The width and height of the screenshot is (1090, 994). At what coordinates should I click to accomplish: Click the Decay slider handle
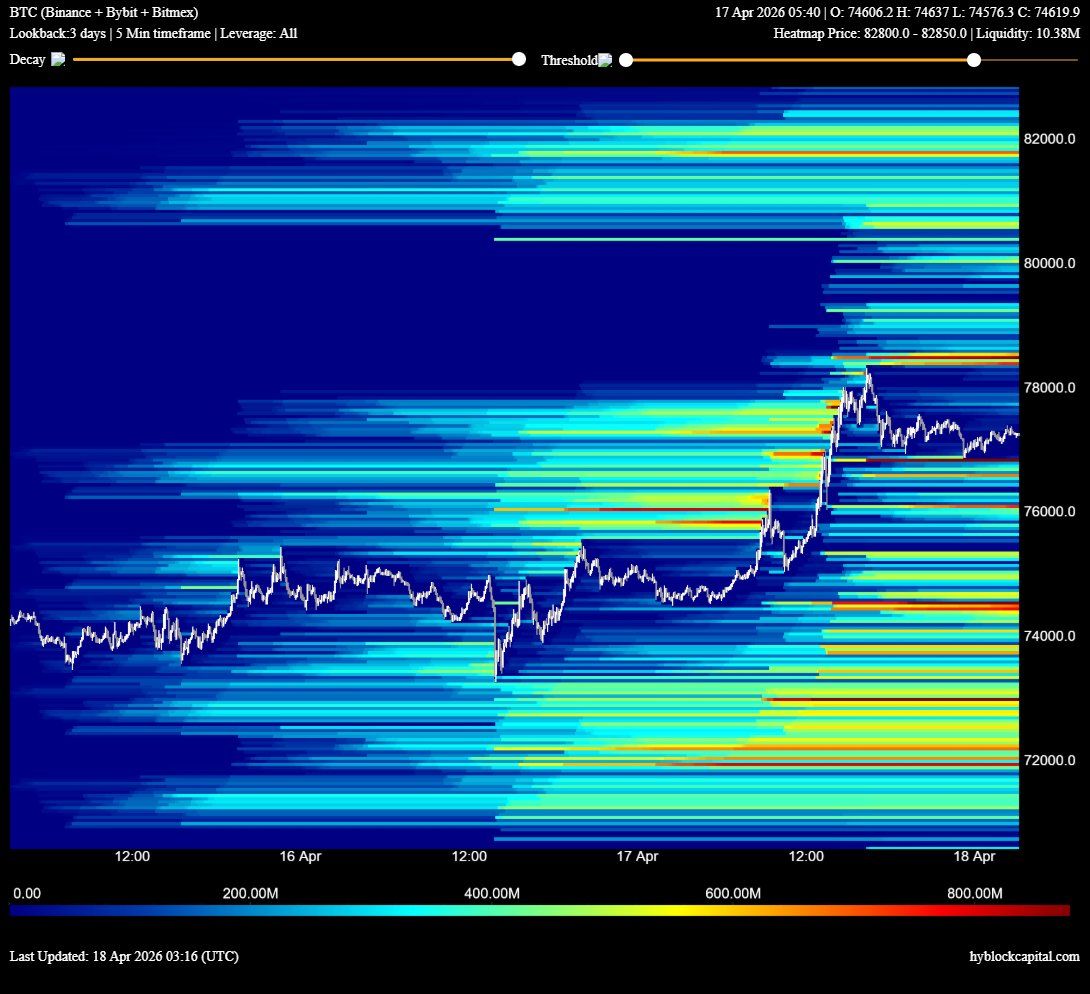[519, 60]
